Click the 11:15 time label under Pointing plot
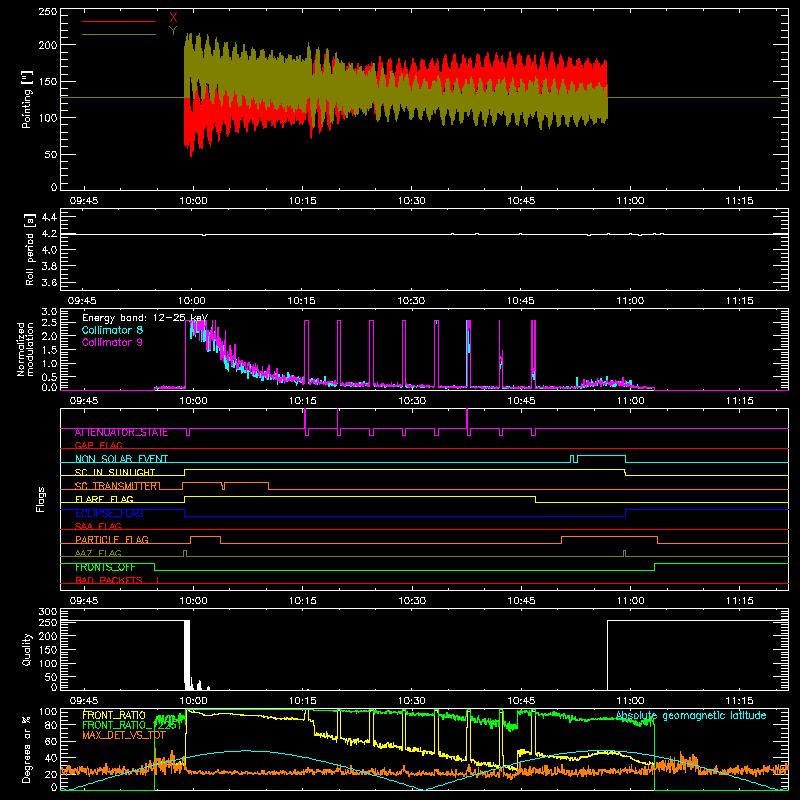 pos(739,201)
